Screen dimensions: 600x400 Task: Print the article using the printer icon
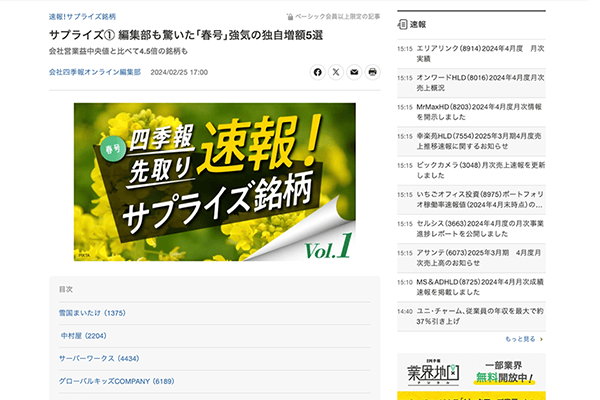[372, 72]
